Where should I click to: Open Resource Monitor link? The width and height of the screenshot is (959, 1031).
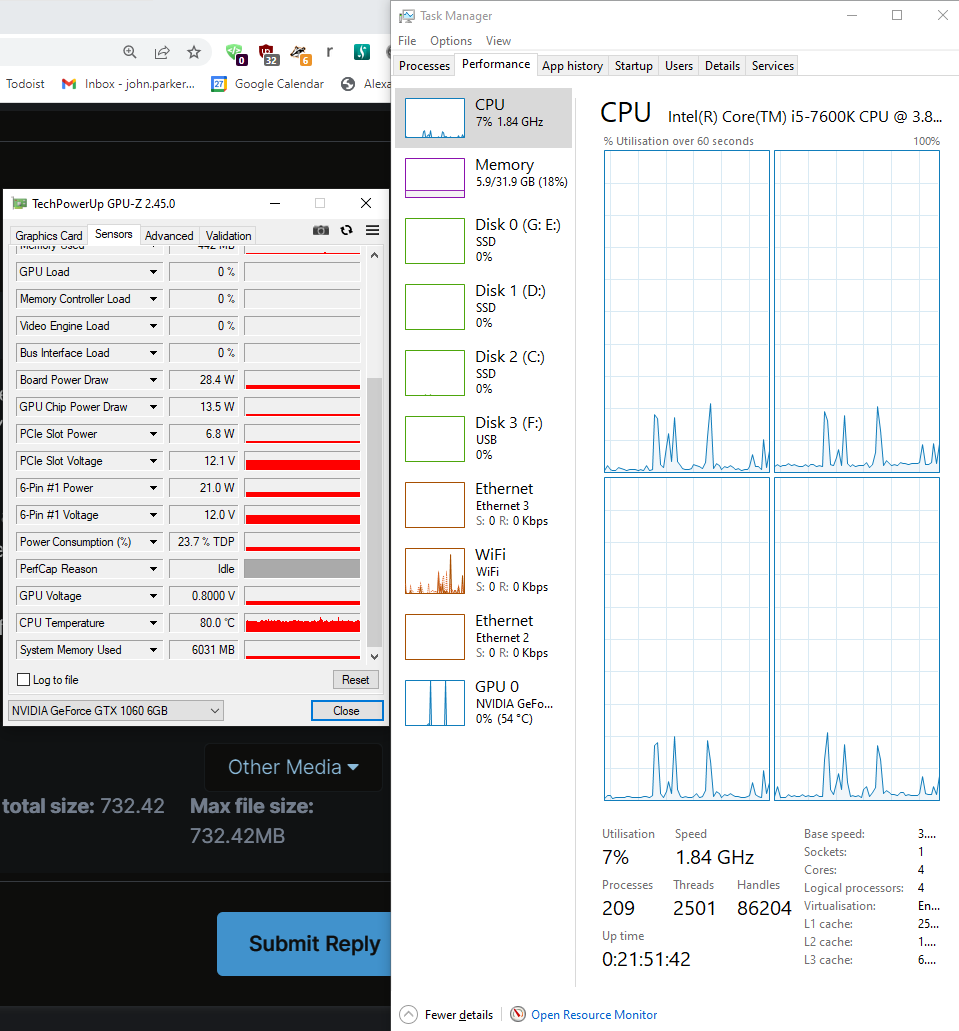594,1015
